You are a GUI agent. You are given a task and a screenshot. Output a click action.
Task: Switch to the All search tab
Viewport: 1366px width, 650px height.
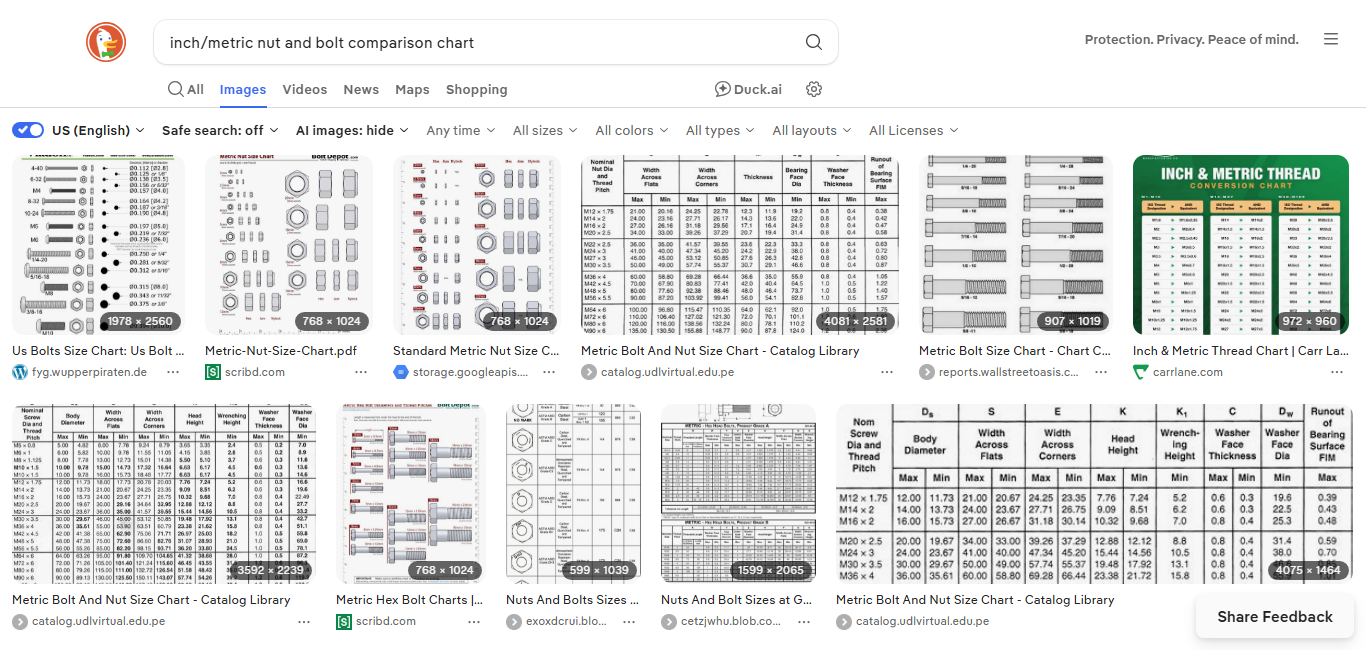point(186,89)
